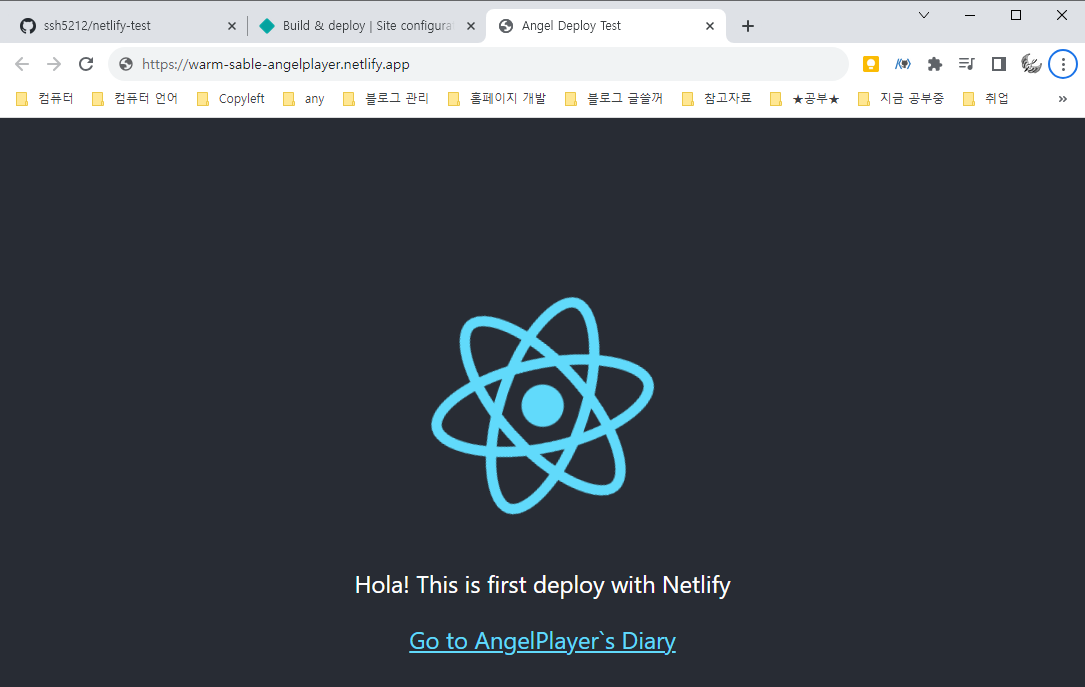The width and height of the screenshot is (1085, 687).
Task: Open the media controls icon
Action: [967, 64]
